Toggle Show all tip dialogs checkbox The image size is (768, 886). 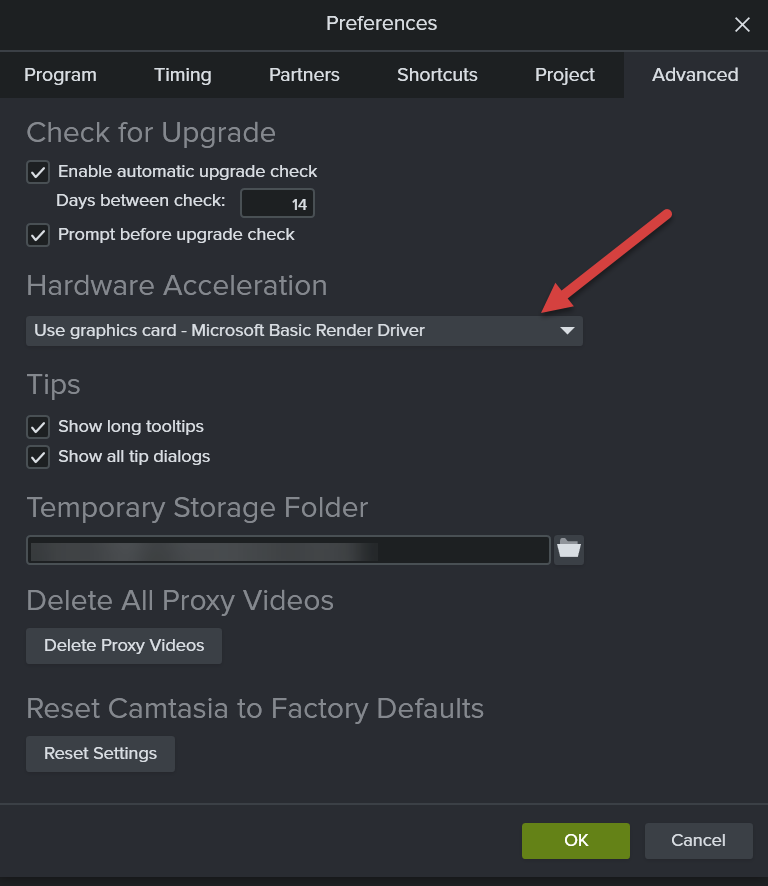tap(38, 457)
